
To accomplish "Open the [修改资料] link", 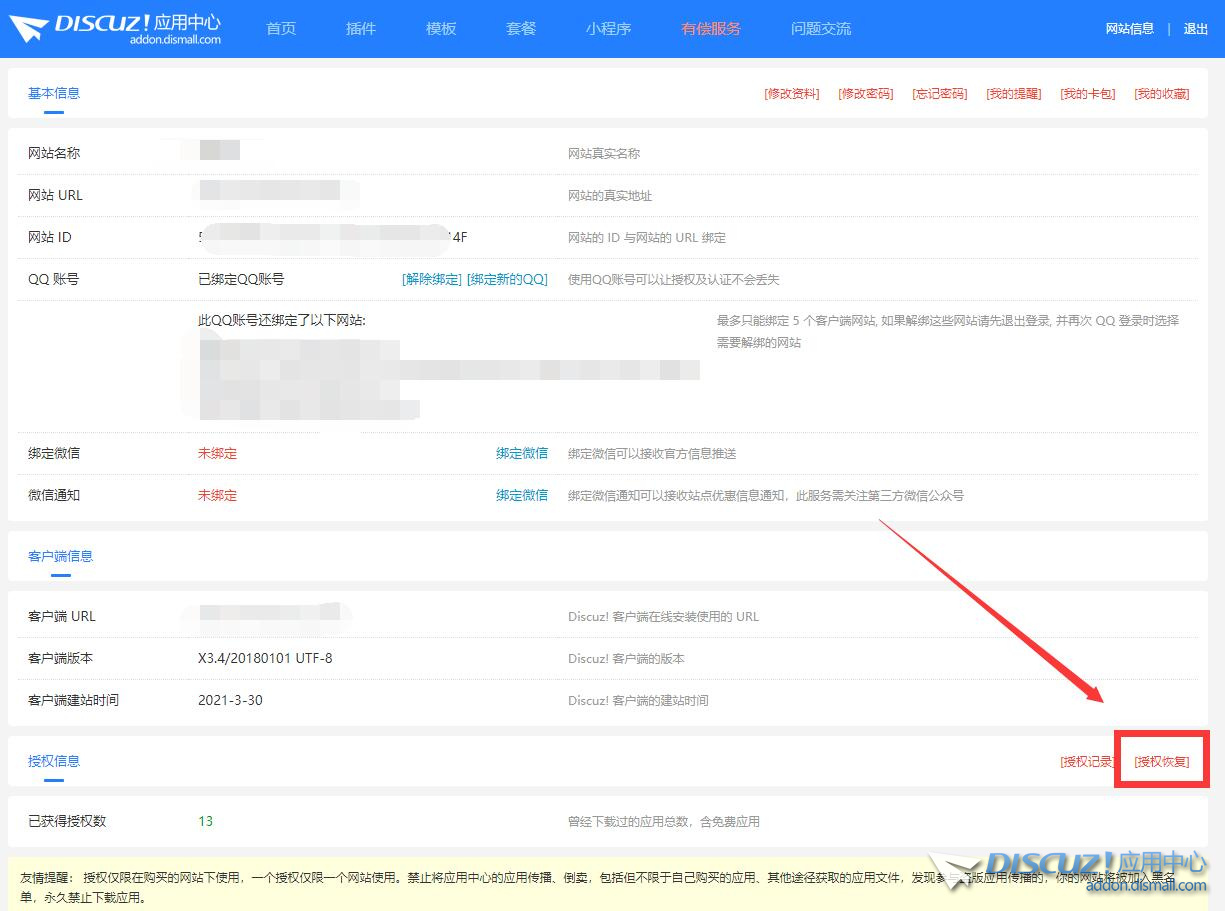I will (x=792, y=94).
